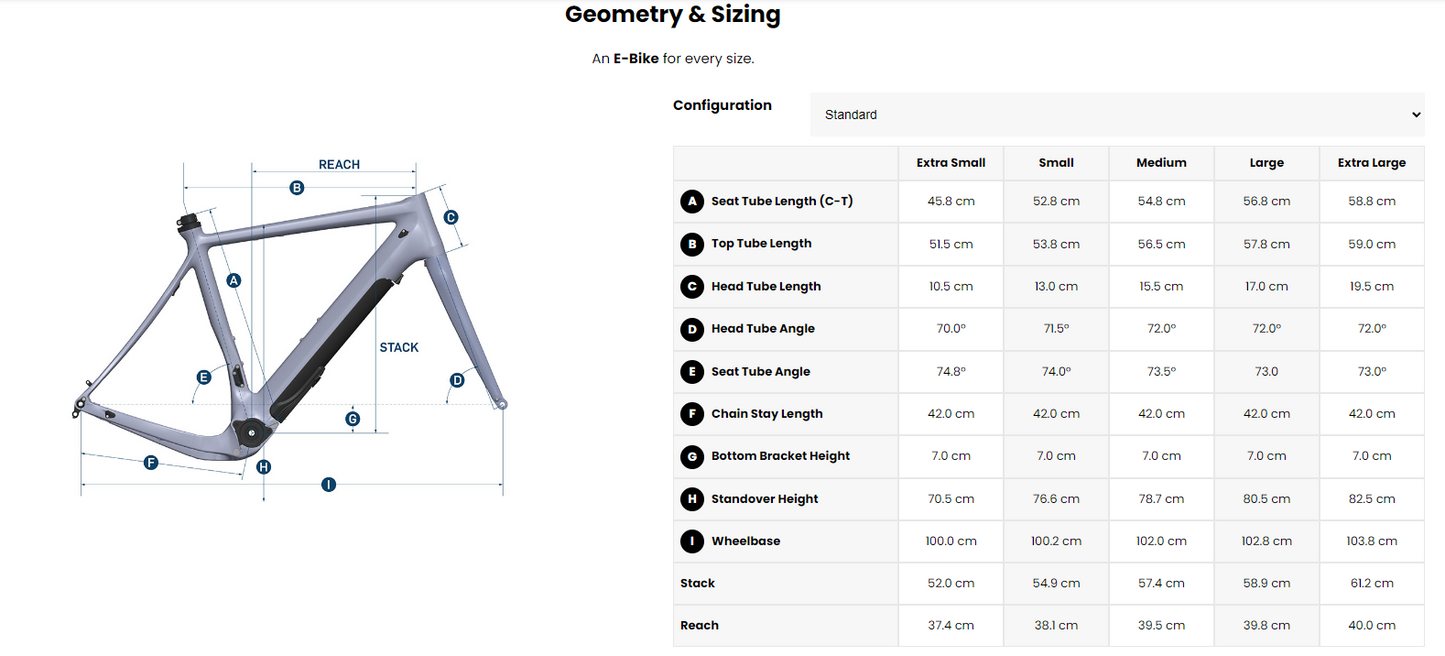
Task: Click the D icon beside Head Tube Angle
Action: point(691,329)
